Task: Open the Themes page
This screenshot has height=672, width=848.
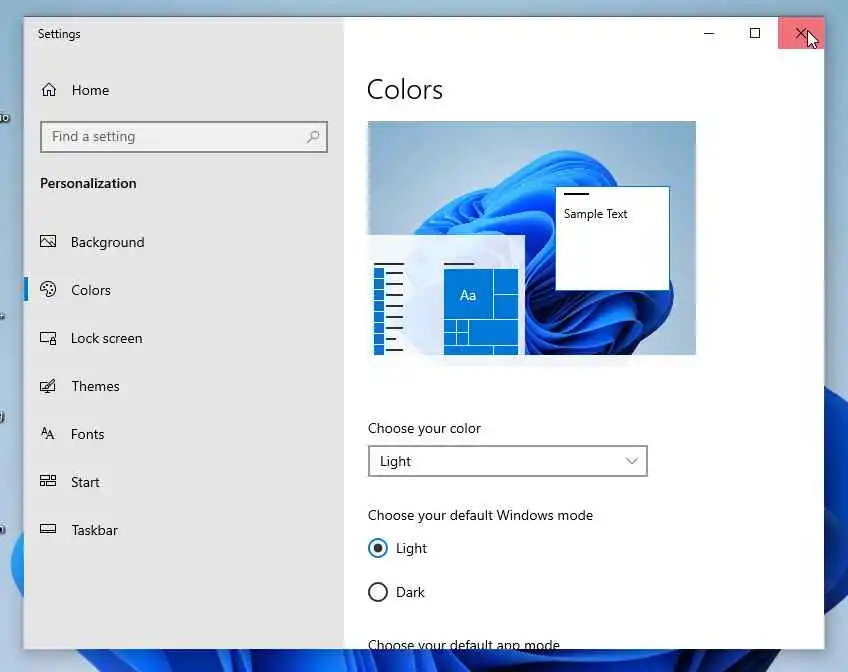Action: 95,386
